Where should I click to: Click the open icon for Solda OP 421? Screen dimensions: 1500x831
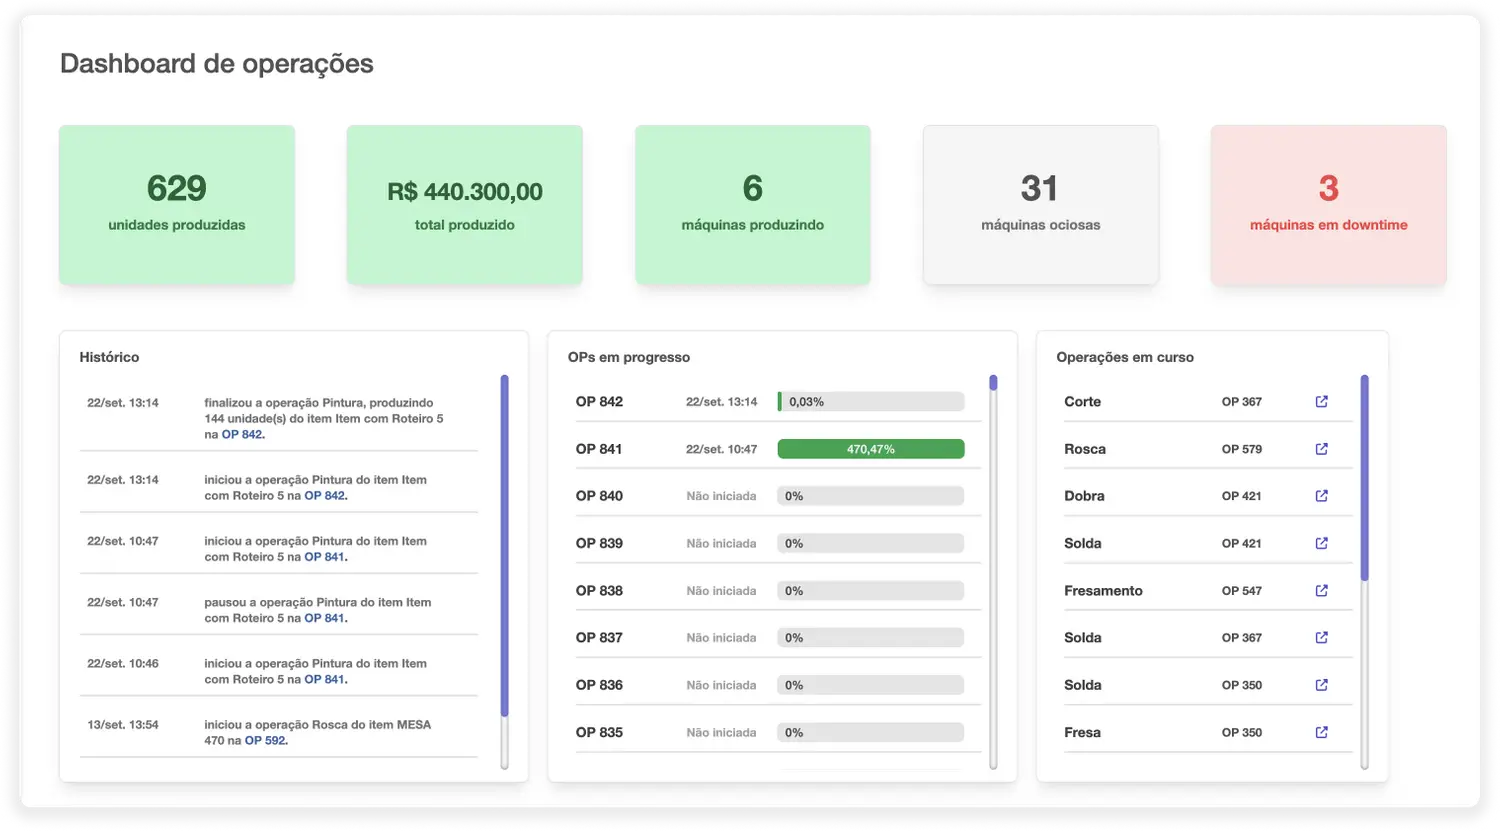1321,543
